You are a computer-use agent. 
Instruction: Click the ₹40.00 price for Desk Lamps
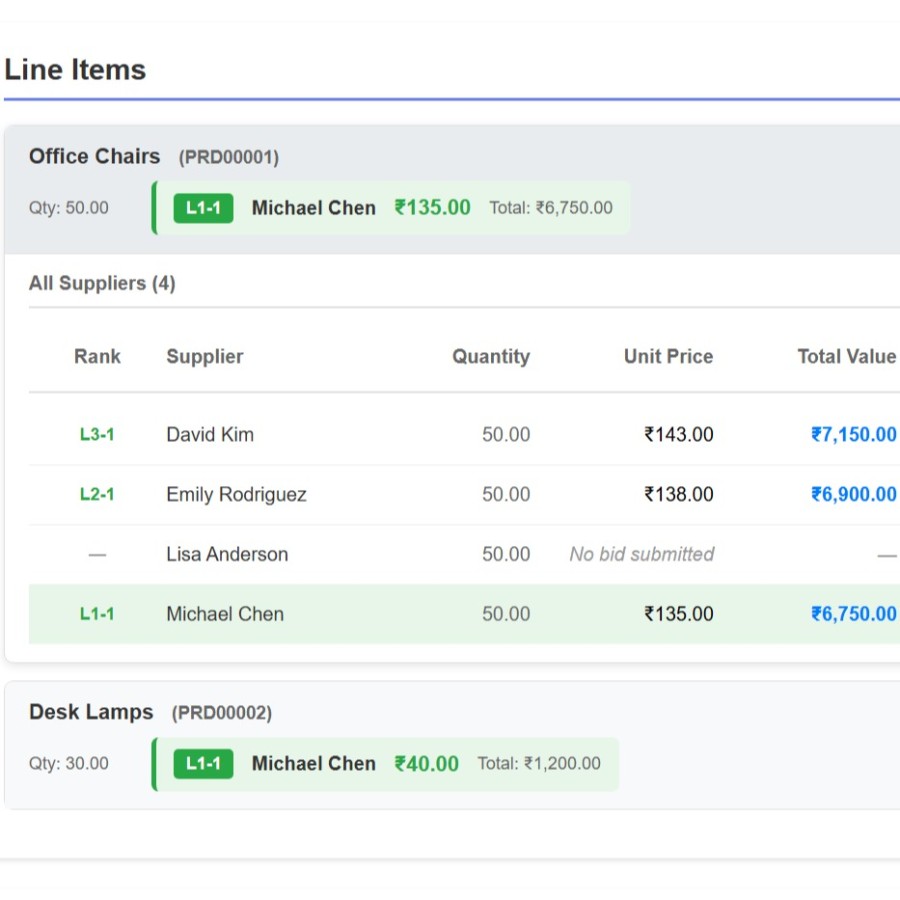(x=426, y=764)
